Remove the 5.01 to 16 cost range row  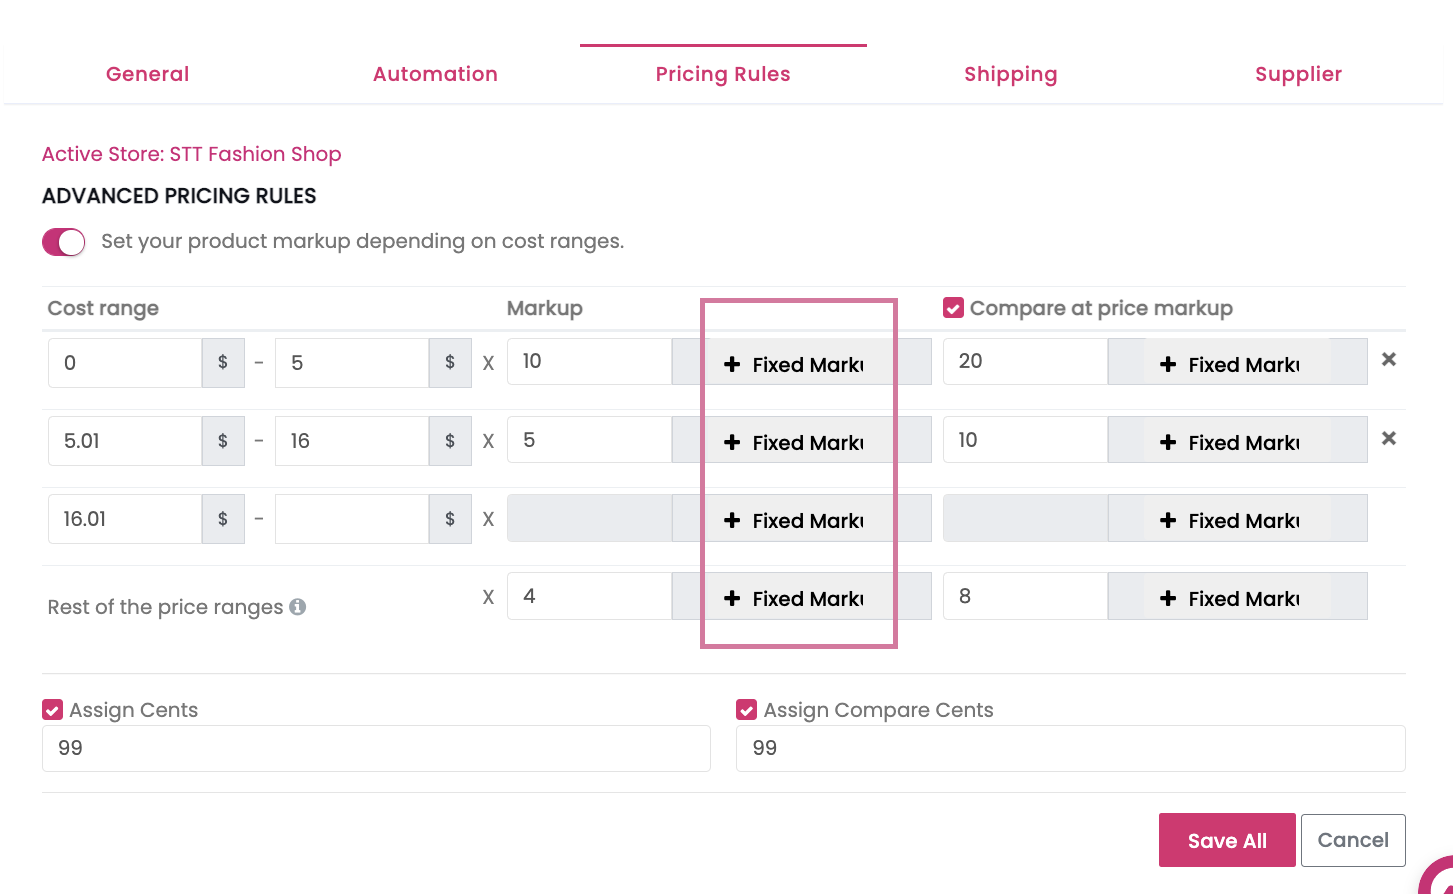point(1389,438)
